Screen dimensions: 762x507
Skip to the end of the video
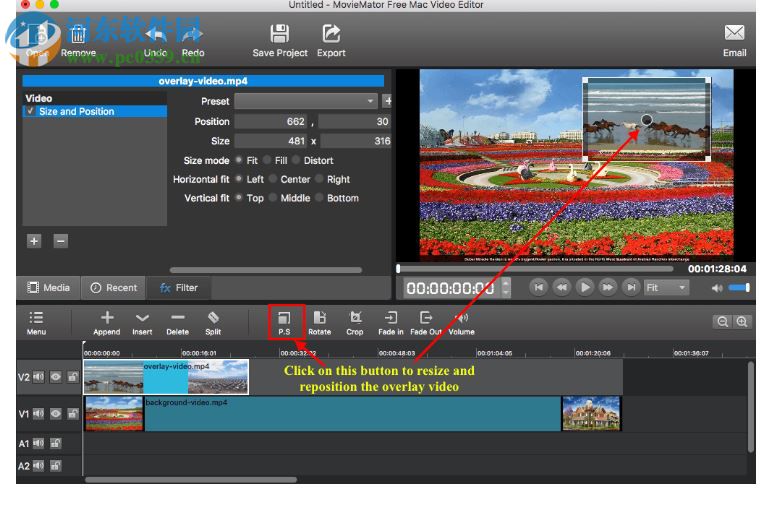(631, 287)
